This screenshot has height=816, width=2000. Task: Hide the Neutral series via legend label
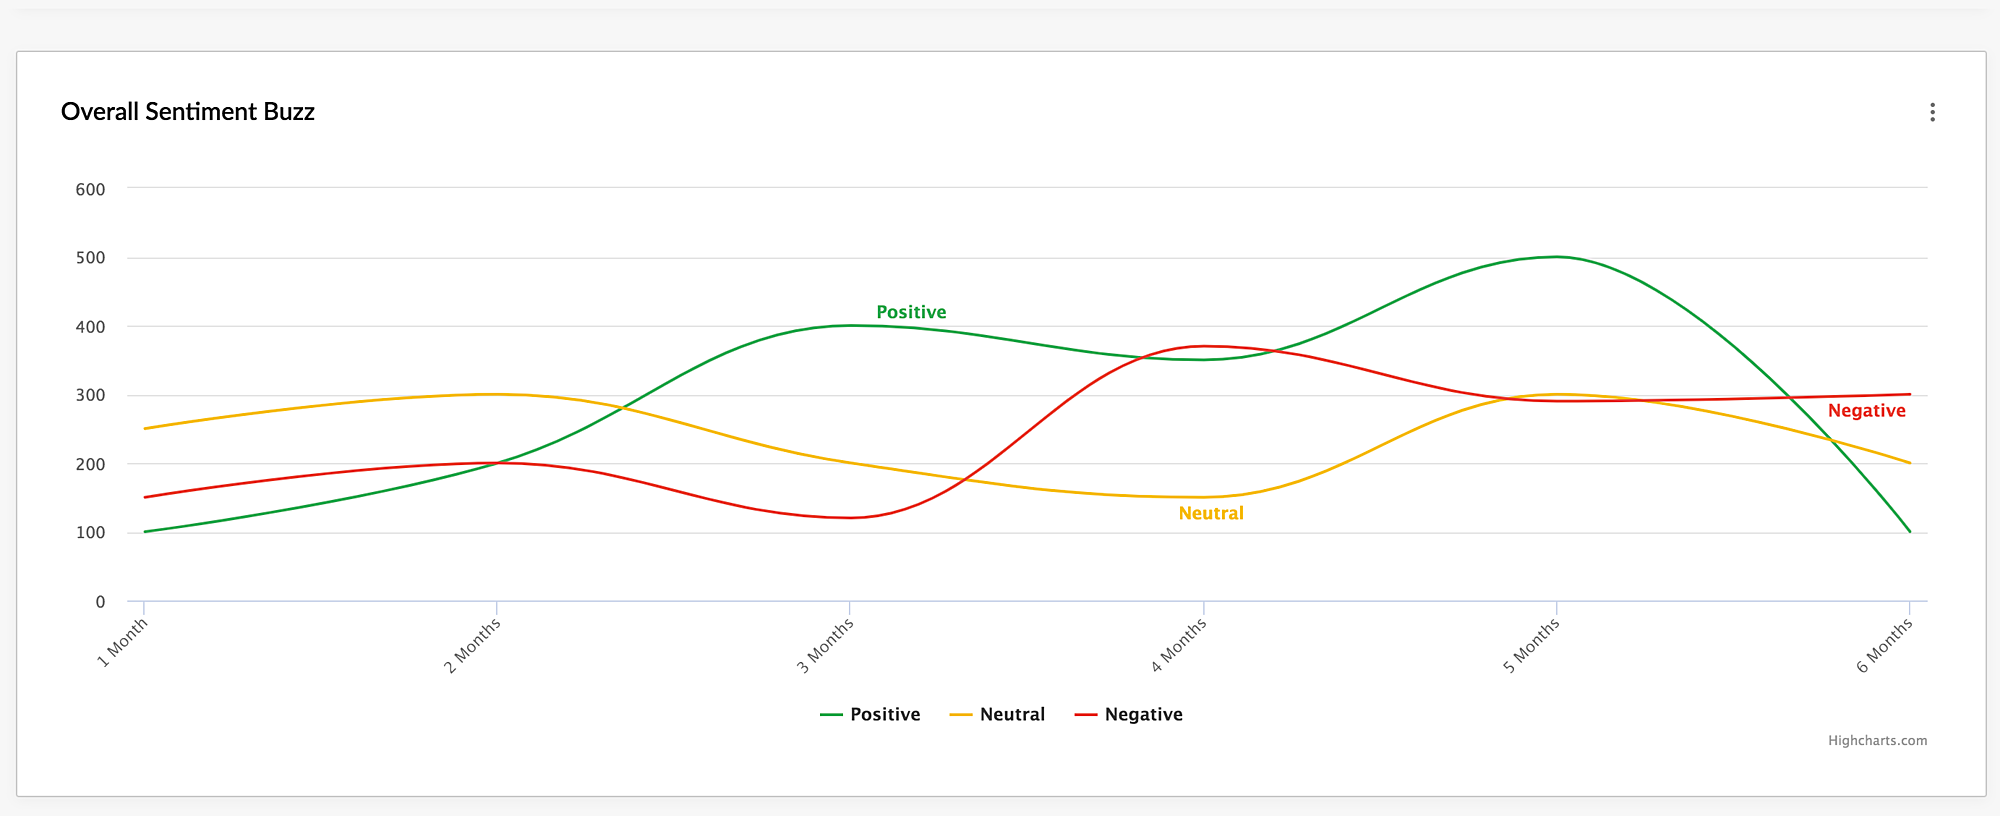(1012, 714)
